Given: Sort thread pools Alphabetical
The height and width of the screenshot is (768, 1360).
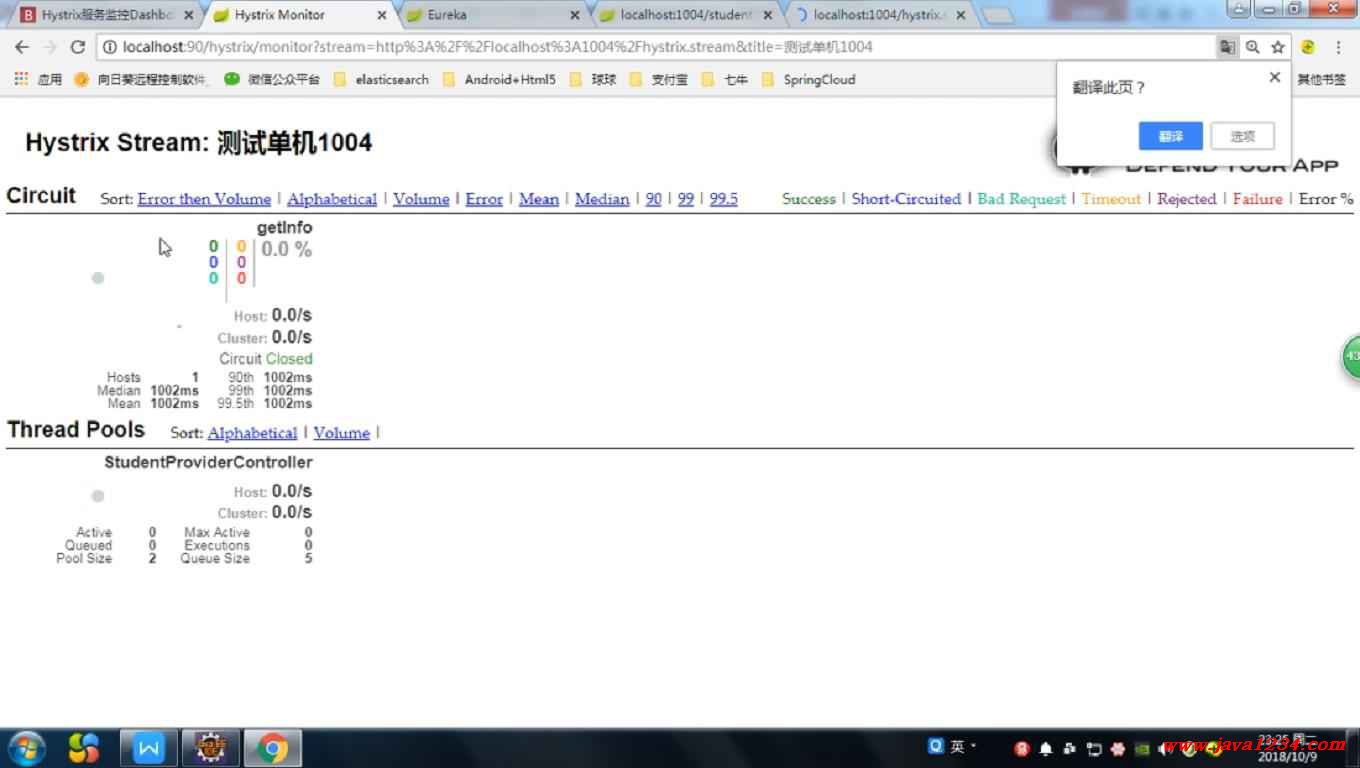Looking at the screenshot, I should (x=252, y=433).
